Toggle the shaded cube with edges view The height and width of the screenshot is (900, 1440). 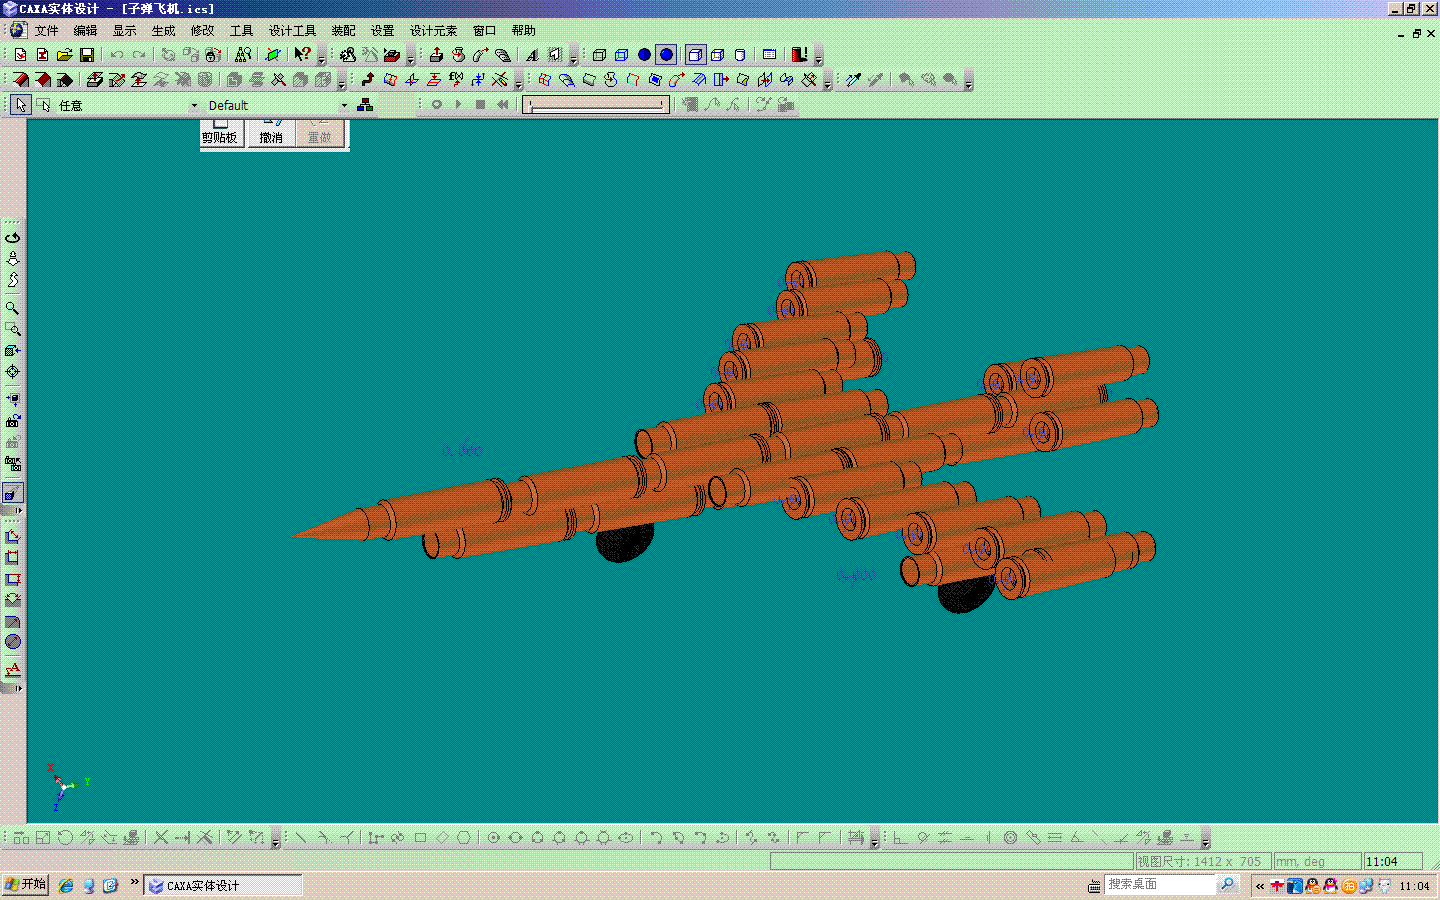[x=695, y=55]
